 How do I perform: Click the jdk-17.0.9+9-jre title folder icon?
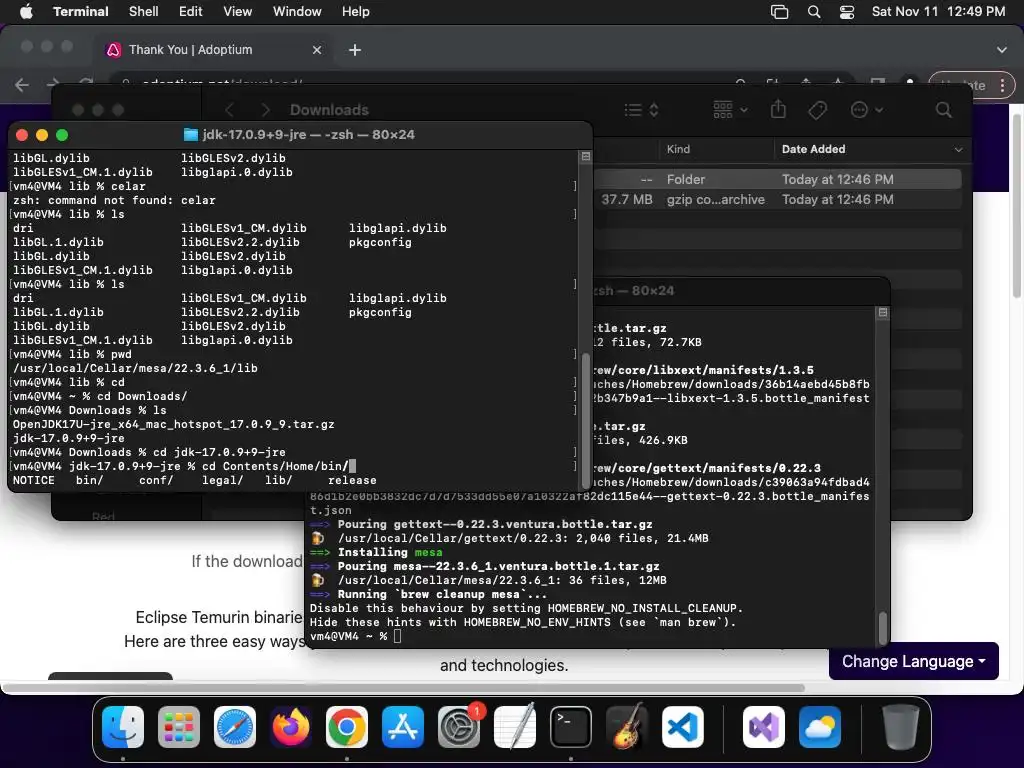pyautogui.click(x=191, y=135)
